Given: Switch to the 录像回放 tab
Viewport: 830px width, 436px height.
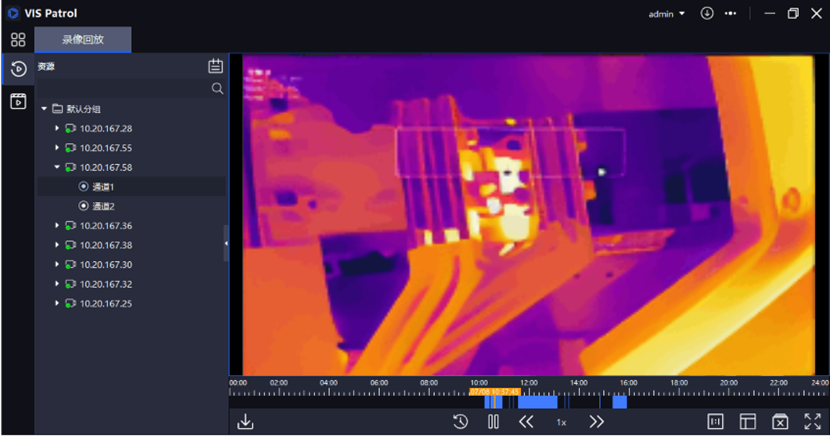Looking at the screenshot, I should tap(82, 40).
